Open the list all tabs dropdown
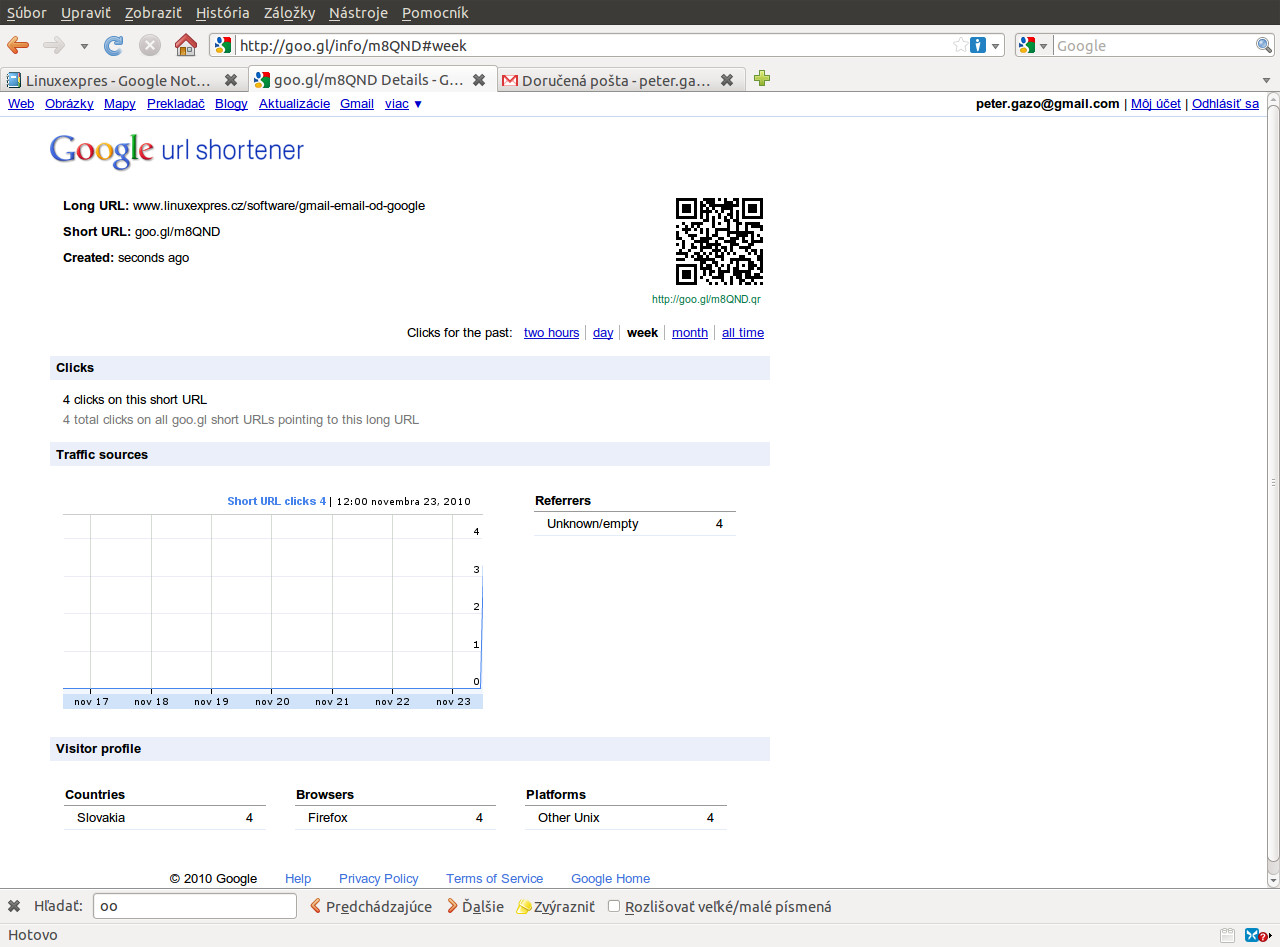 tap(1266, 80)
